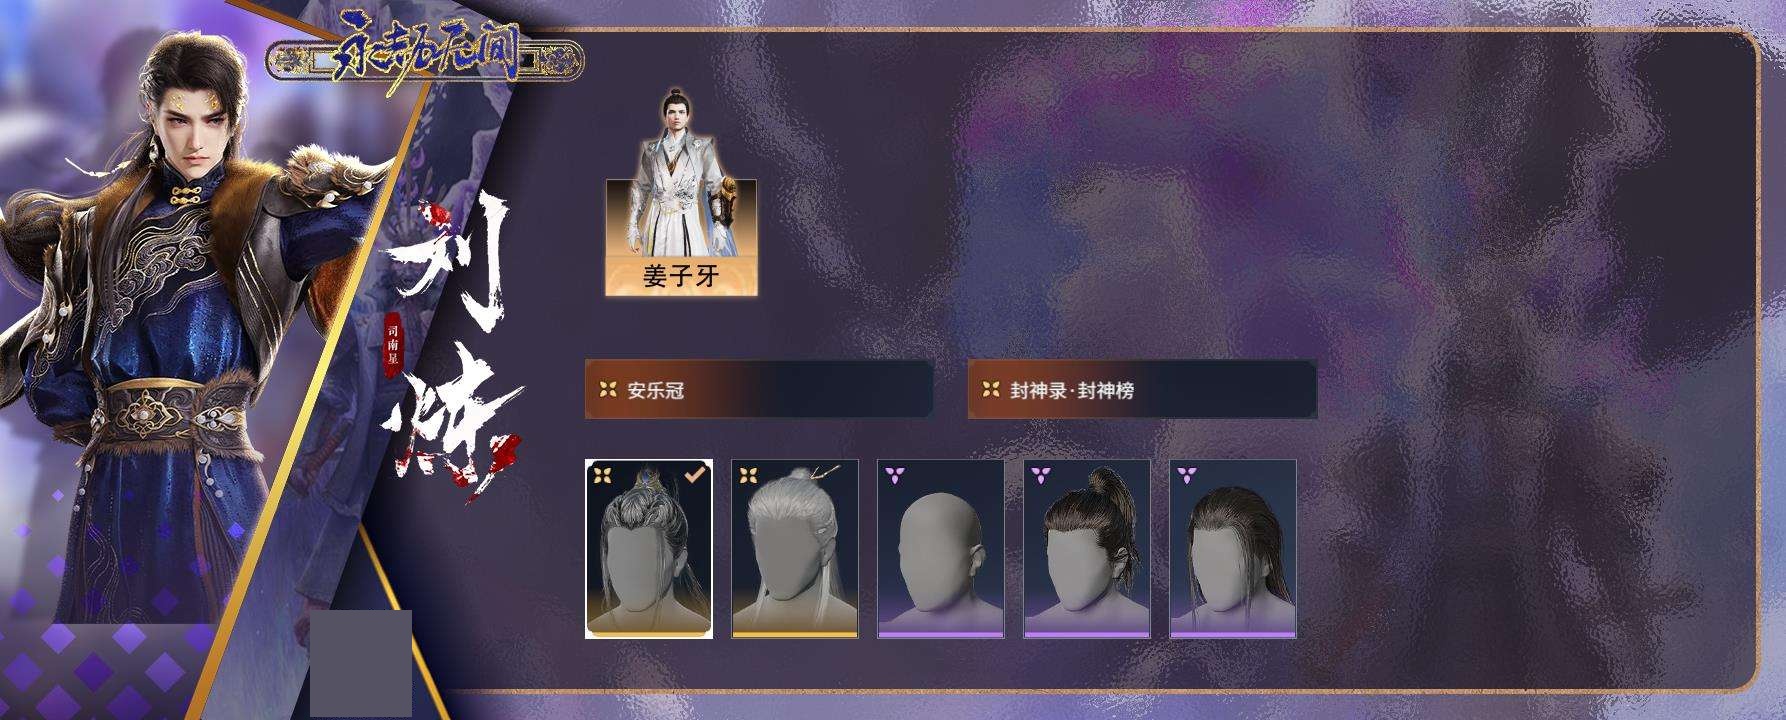Click purple rarity icon on slicked-back hair card
The image size is (1786, 720).
tap(1187, 475)
